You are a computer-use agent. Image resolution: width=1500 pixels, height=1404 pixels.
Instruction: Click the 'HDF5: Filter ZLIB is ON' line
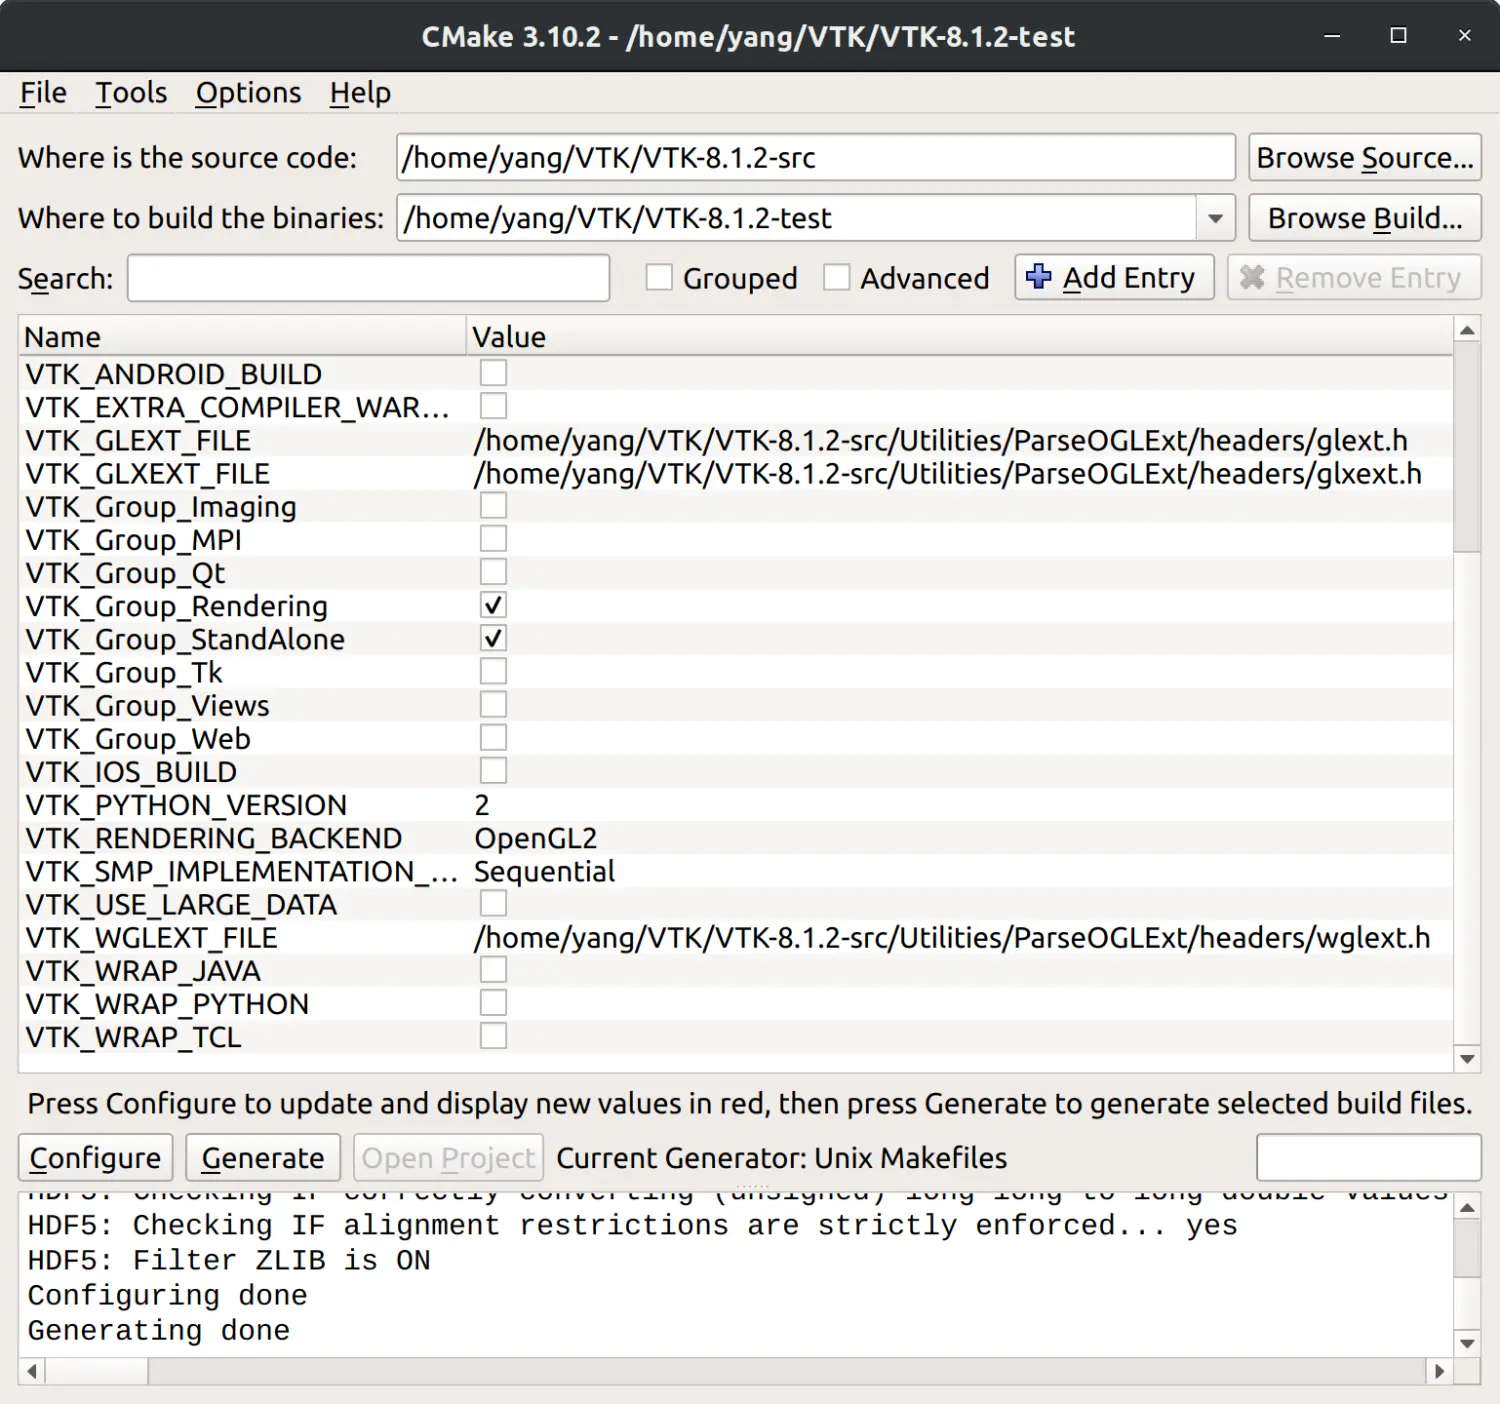[229, 1260]
